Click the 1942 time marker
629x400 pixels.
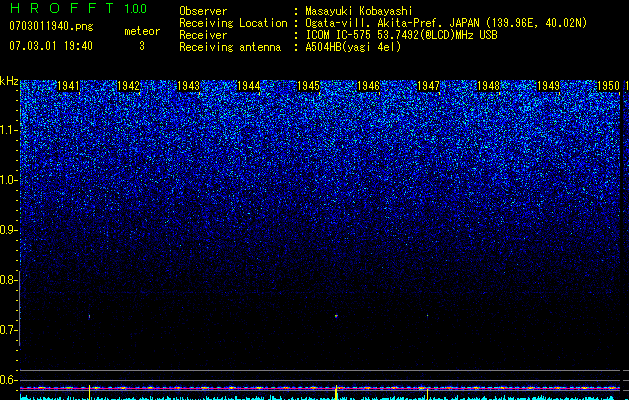128,86
